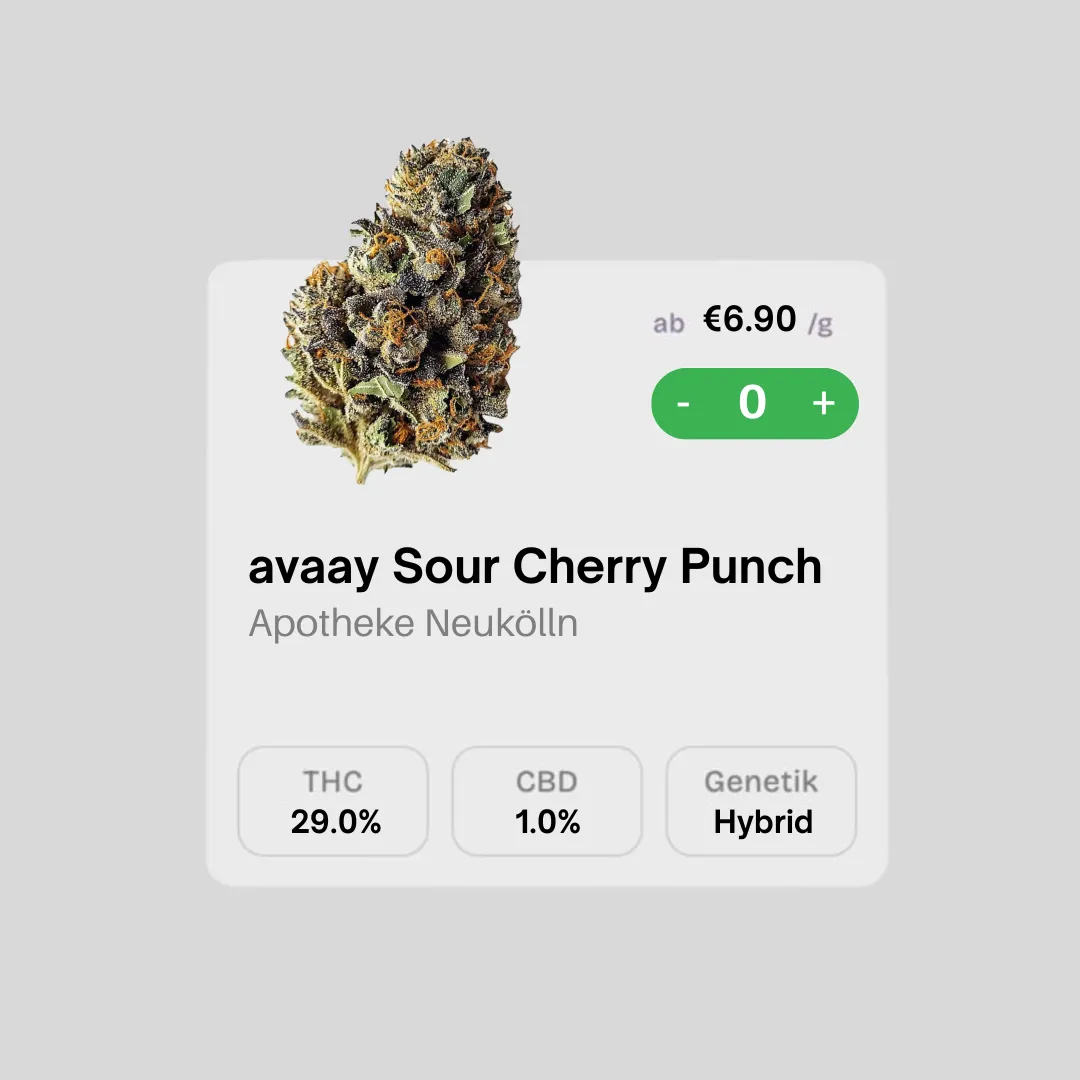The image size is (1080, 1080).
Task: Open the Apotheke Neukölln pharmacy link
Action: coord(413,623)
